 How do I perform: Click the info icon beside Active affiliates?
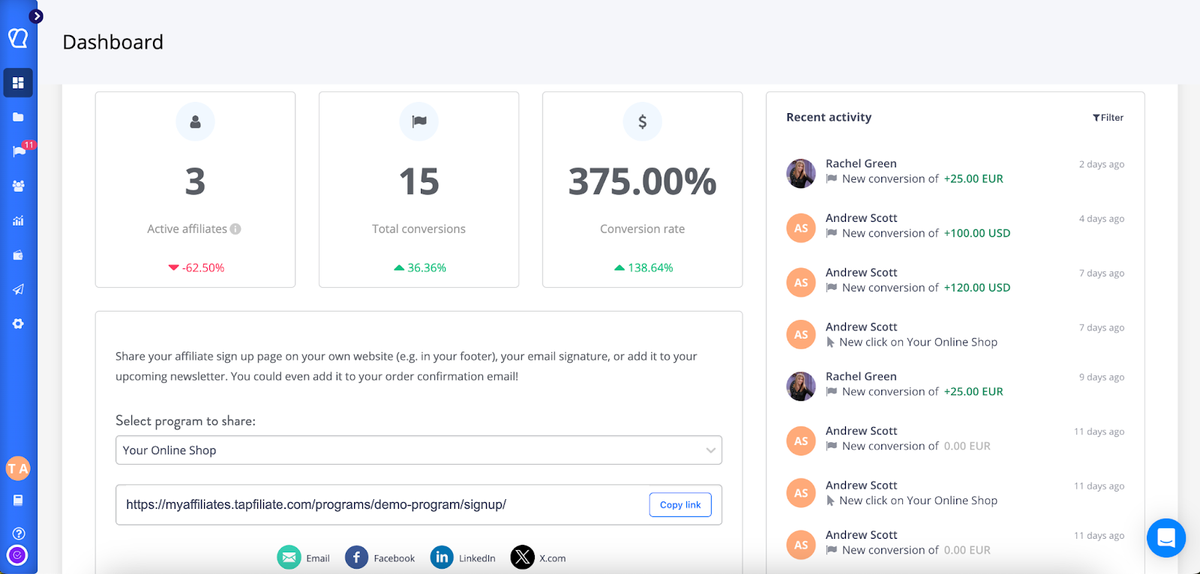pos(236,229)
